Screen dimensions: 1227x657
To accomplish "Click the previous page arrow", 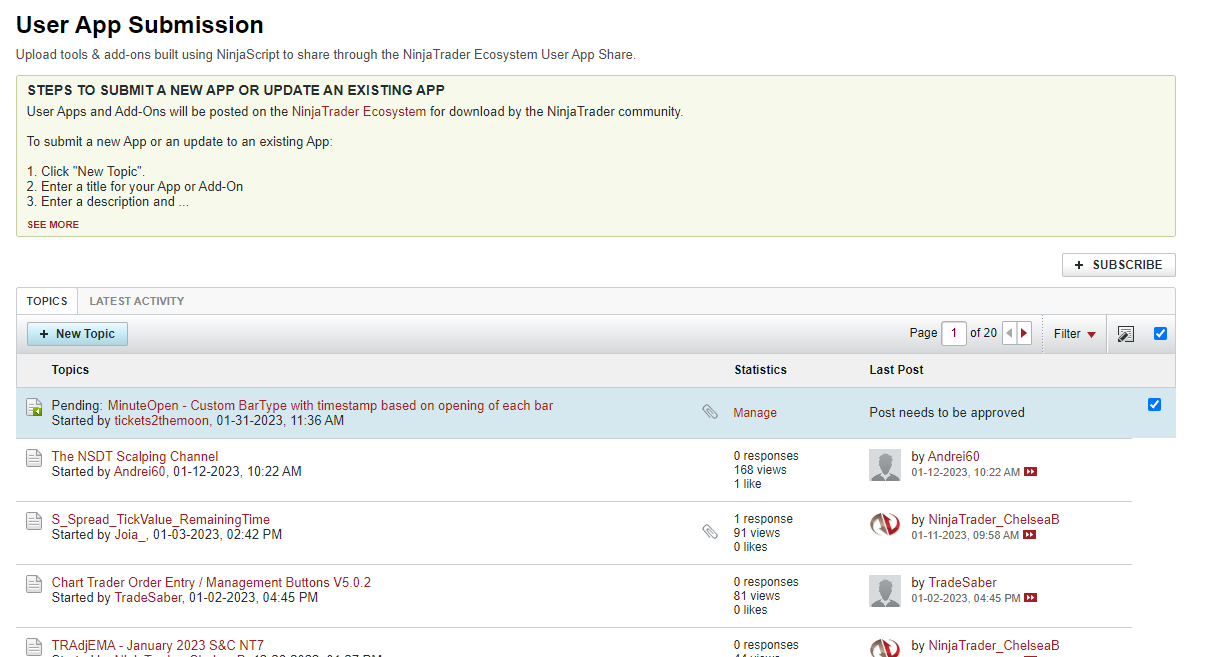I will tap(1009, 332).
